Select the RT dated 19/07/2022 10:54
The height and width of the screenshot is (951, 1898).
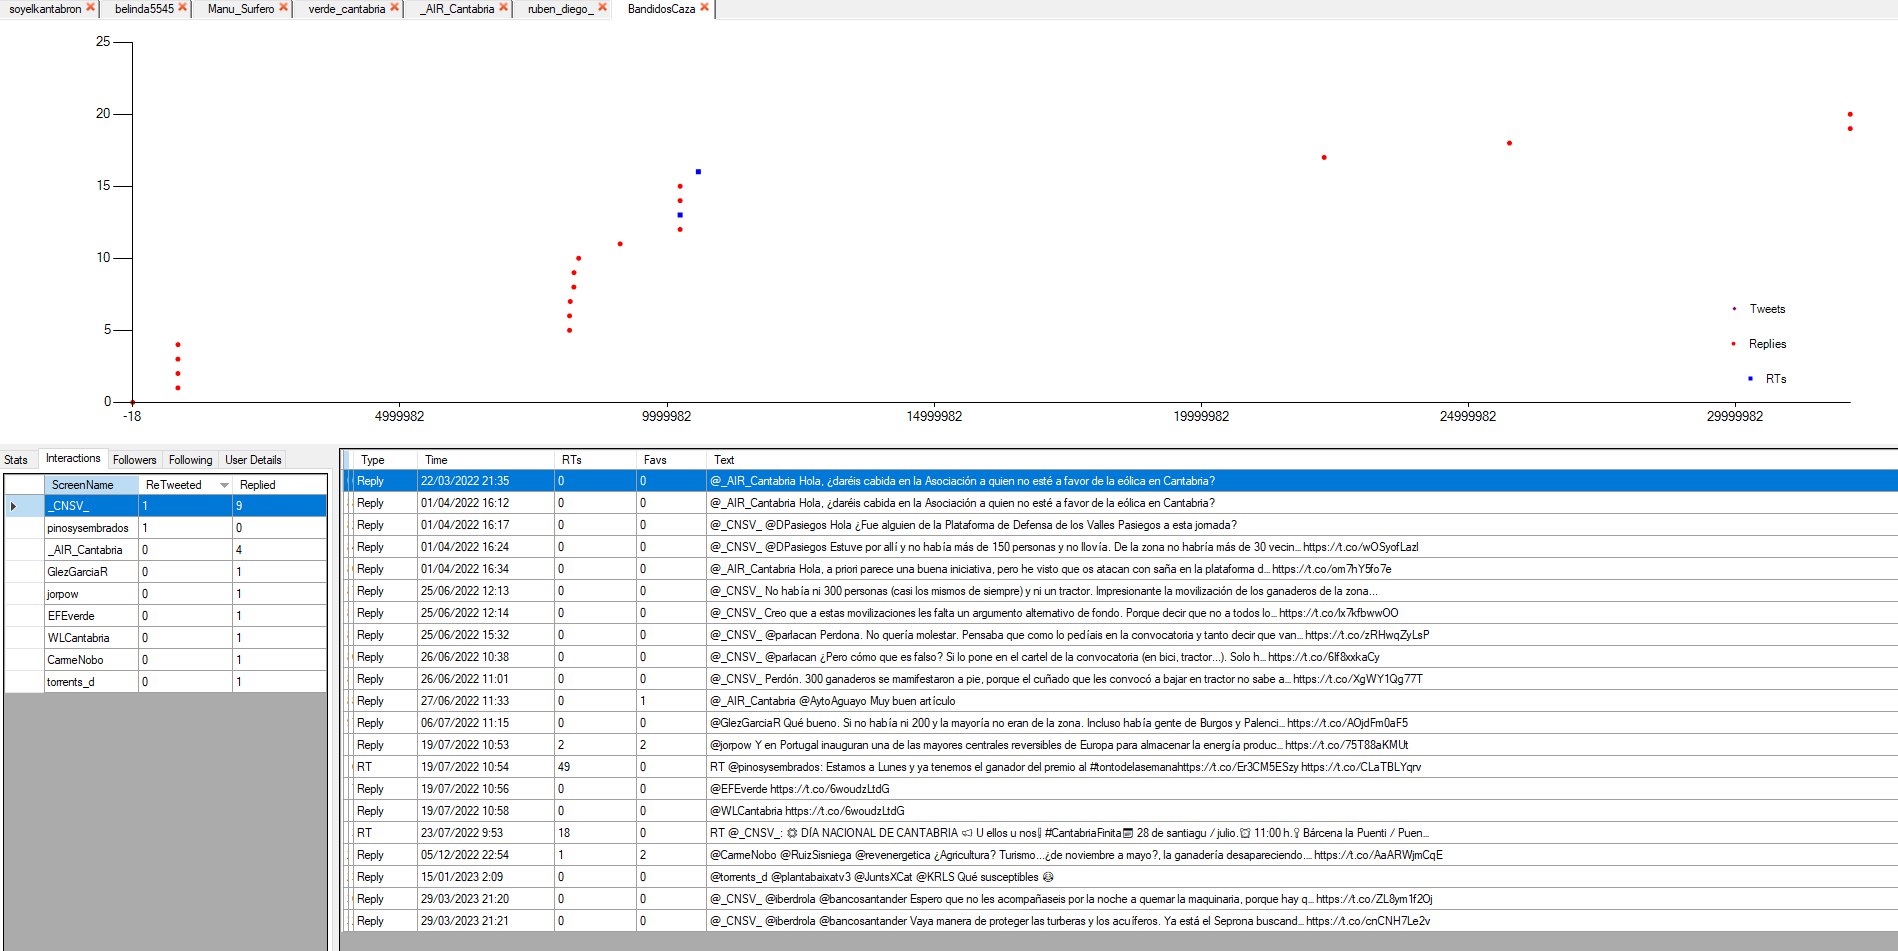click(x=1120, y=767)
